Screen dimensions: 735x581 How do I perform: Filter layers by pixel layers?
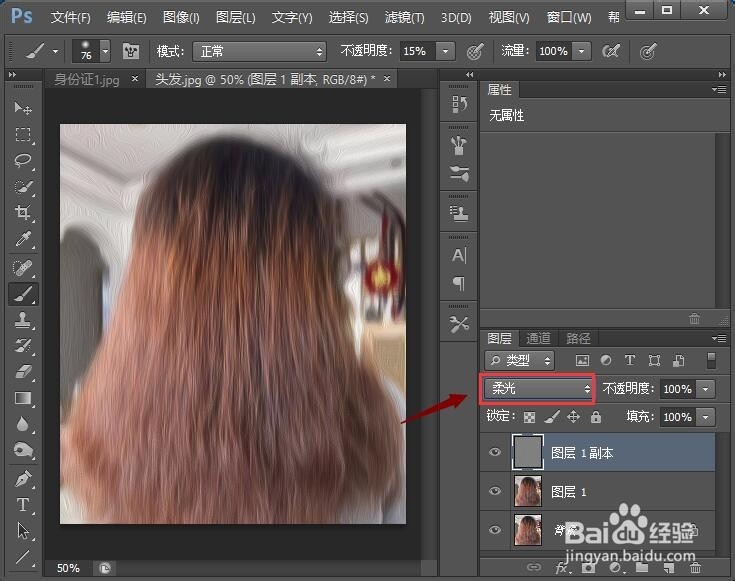pyautogui.click(x=582, y=360)
